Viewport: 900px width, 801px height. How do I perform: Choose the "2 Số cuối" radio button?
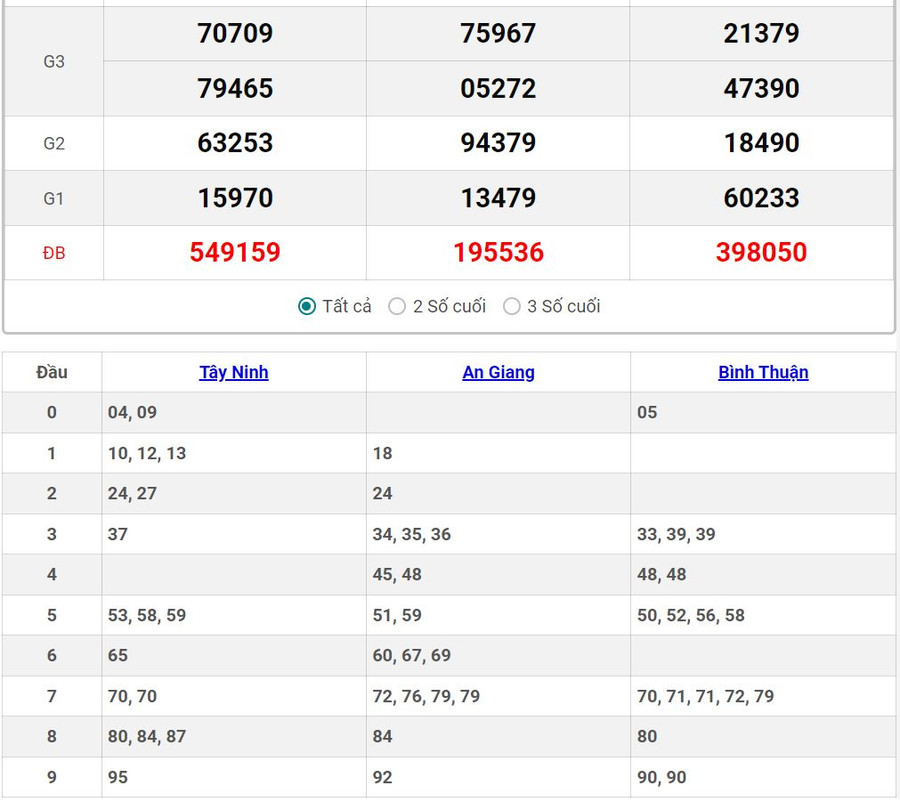397,306
